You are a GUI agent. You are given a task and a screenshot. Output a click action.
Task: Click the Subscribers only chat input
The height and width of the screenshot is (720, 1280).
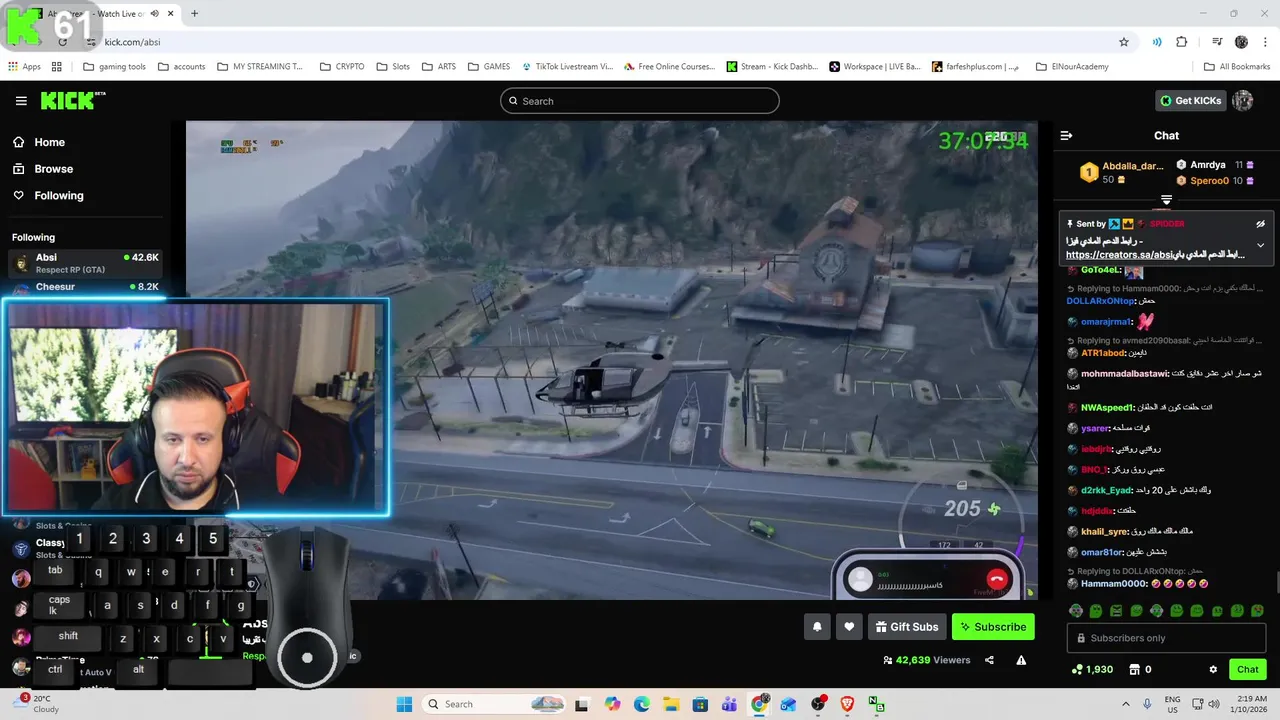[1166, 638]
